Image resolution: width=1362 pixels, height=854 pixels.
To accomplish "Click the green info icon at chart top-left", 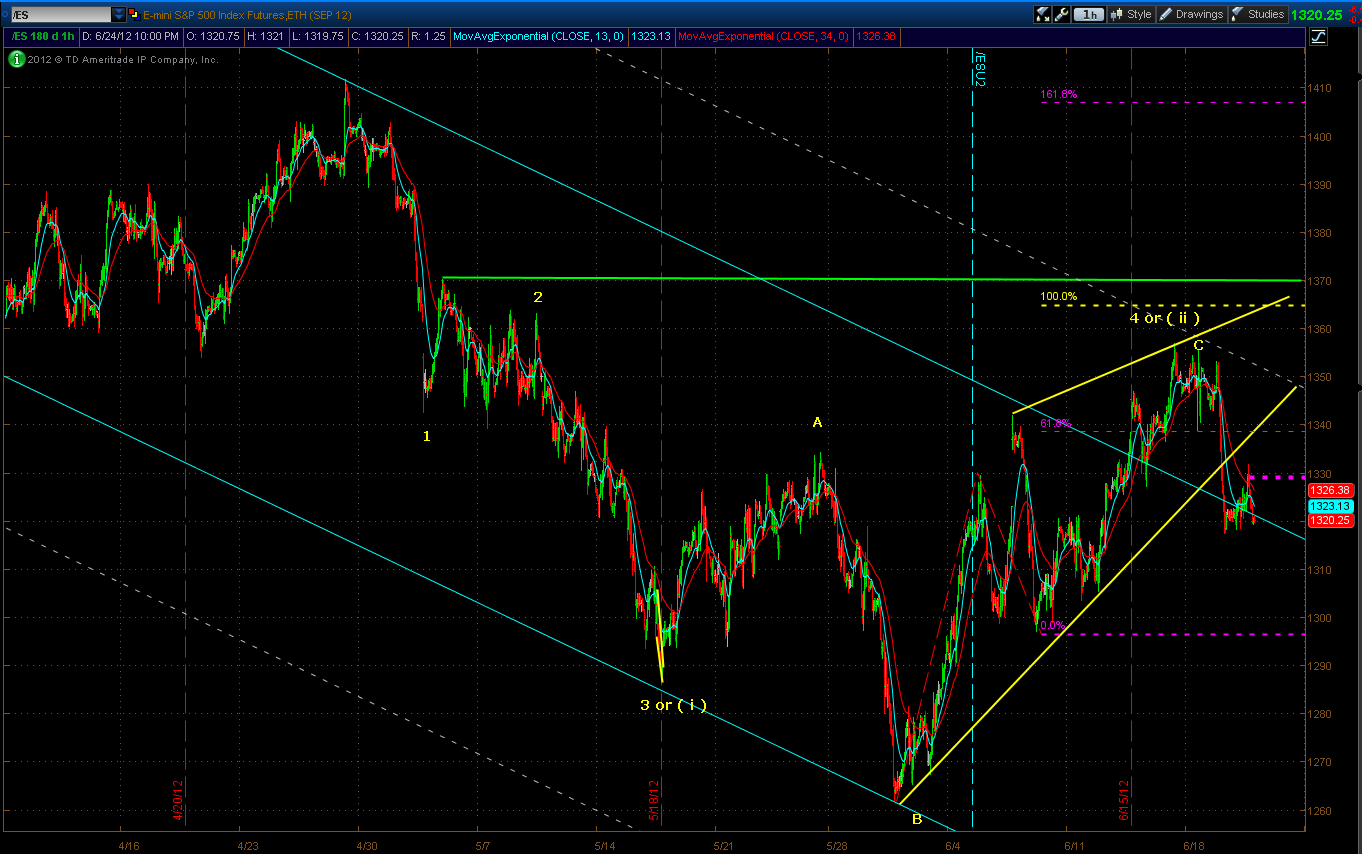I will tap(15, 59).
